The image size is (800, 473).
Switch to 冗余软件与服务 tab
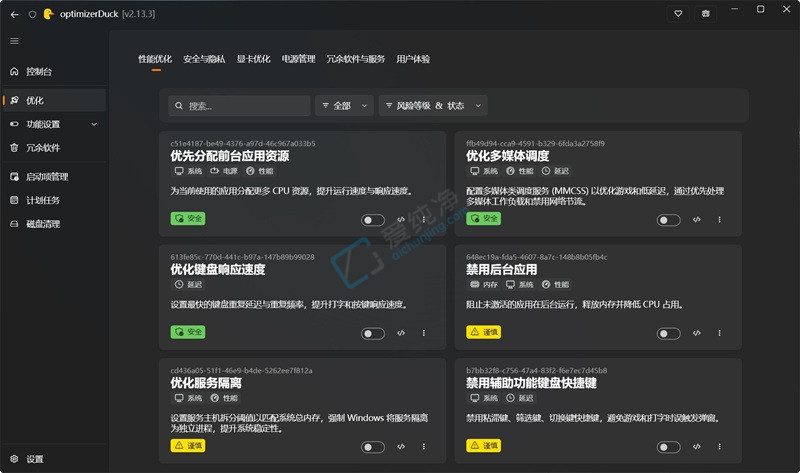(356, 59)
